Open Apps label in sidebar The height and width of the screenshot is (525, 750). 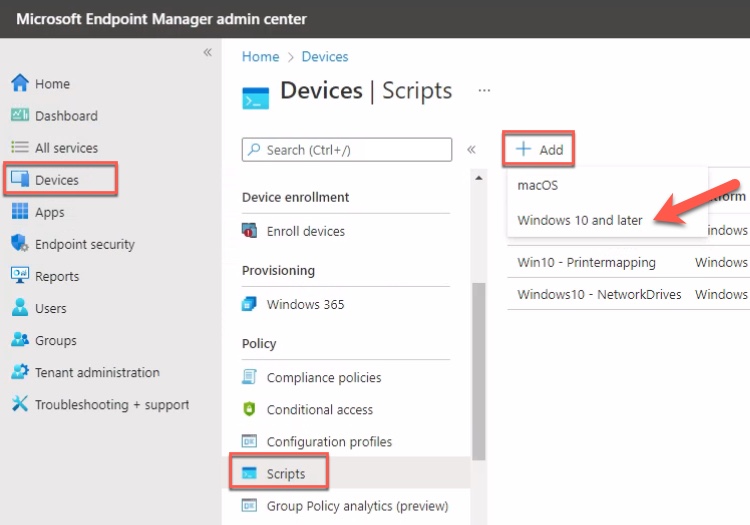click(49, 212)
